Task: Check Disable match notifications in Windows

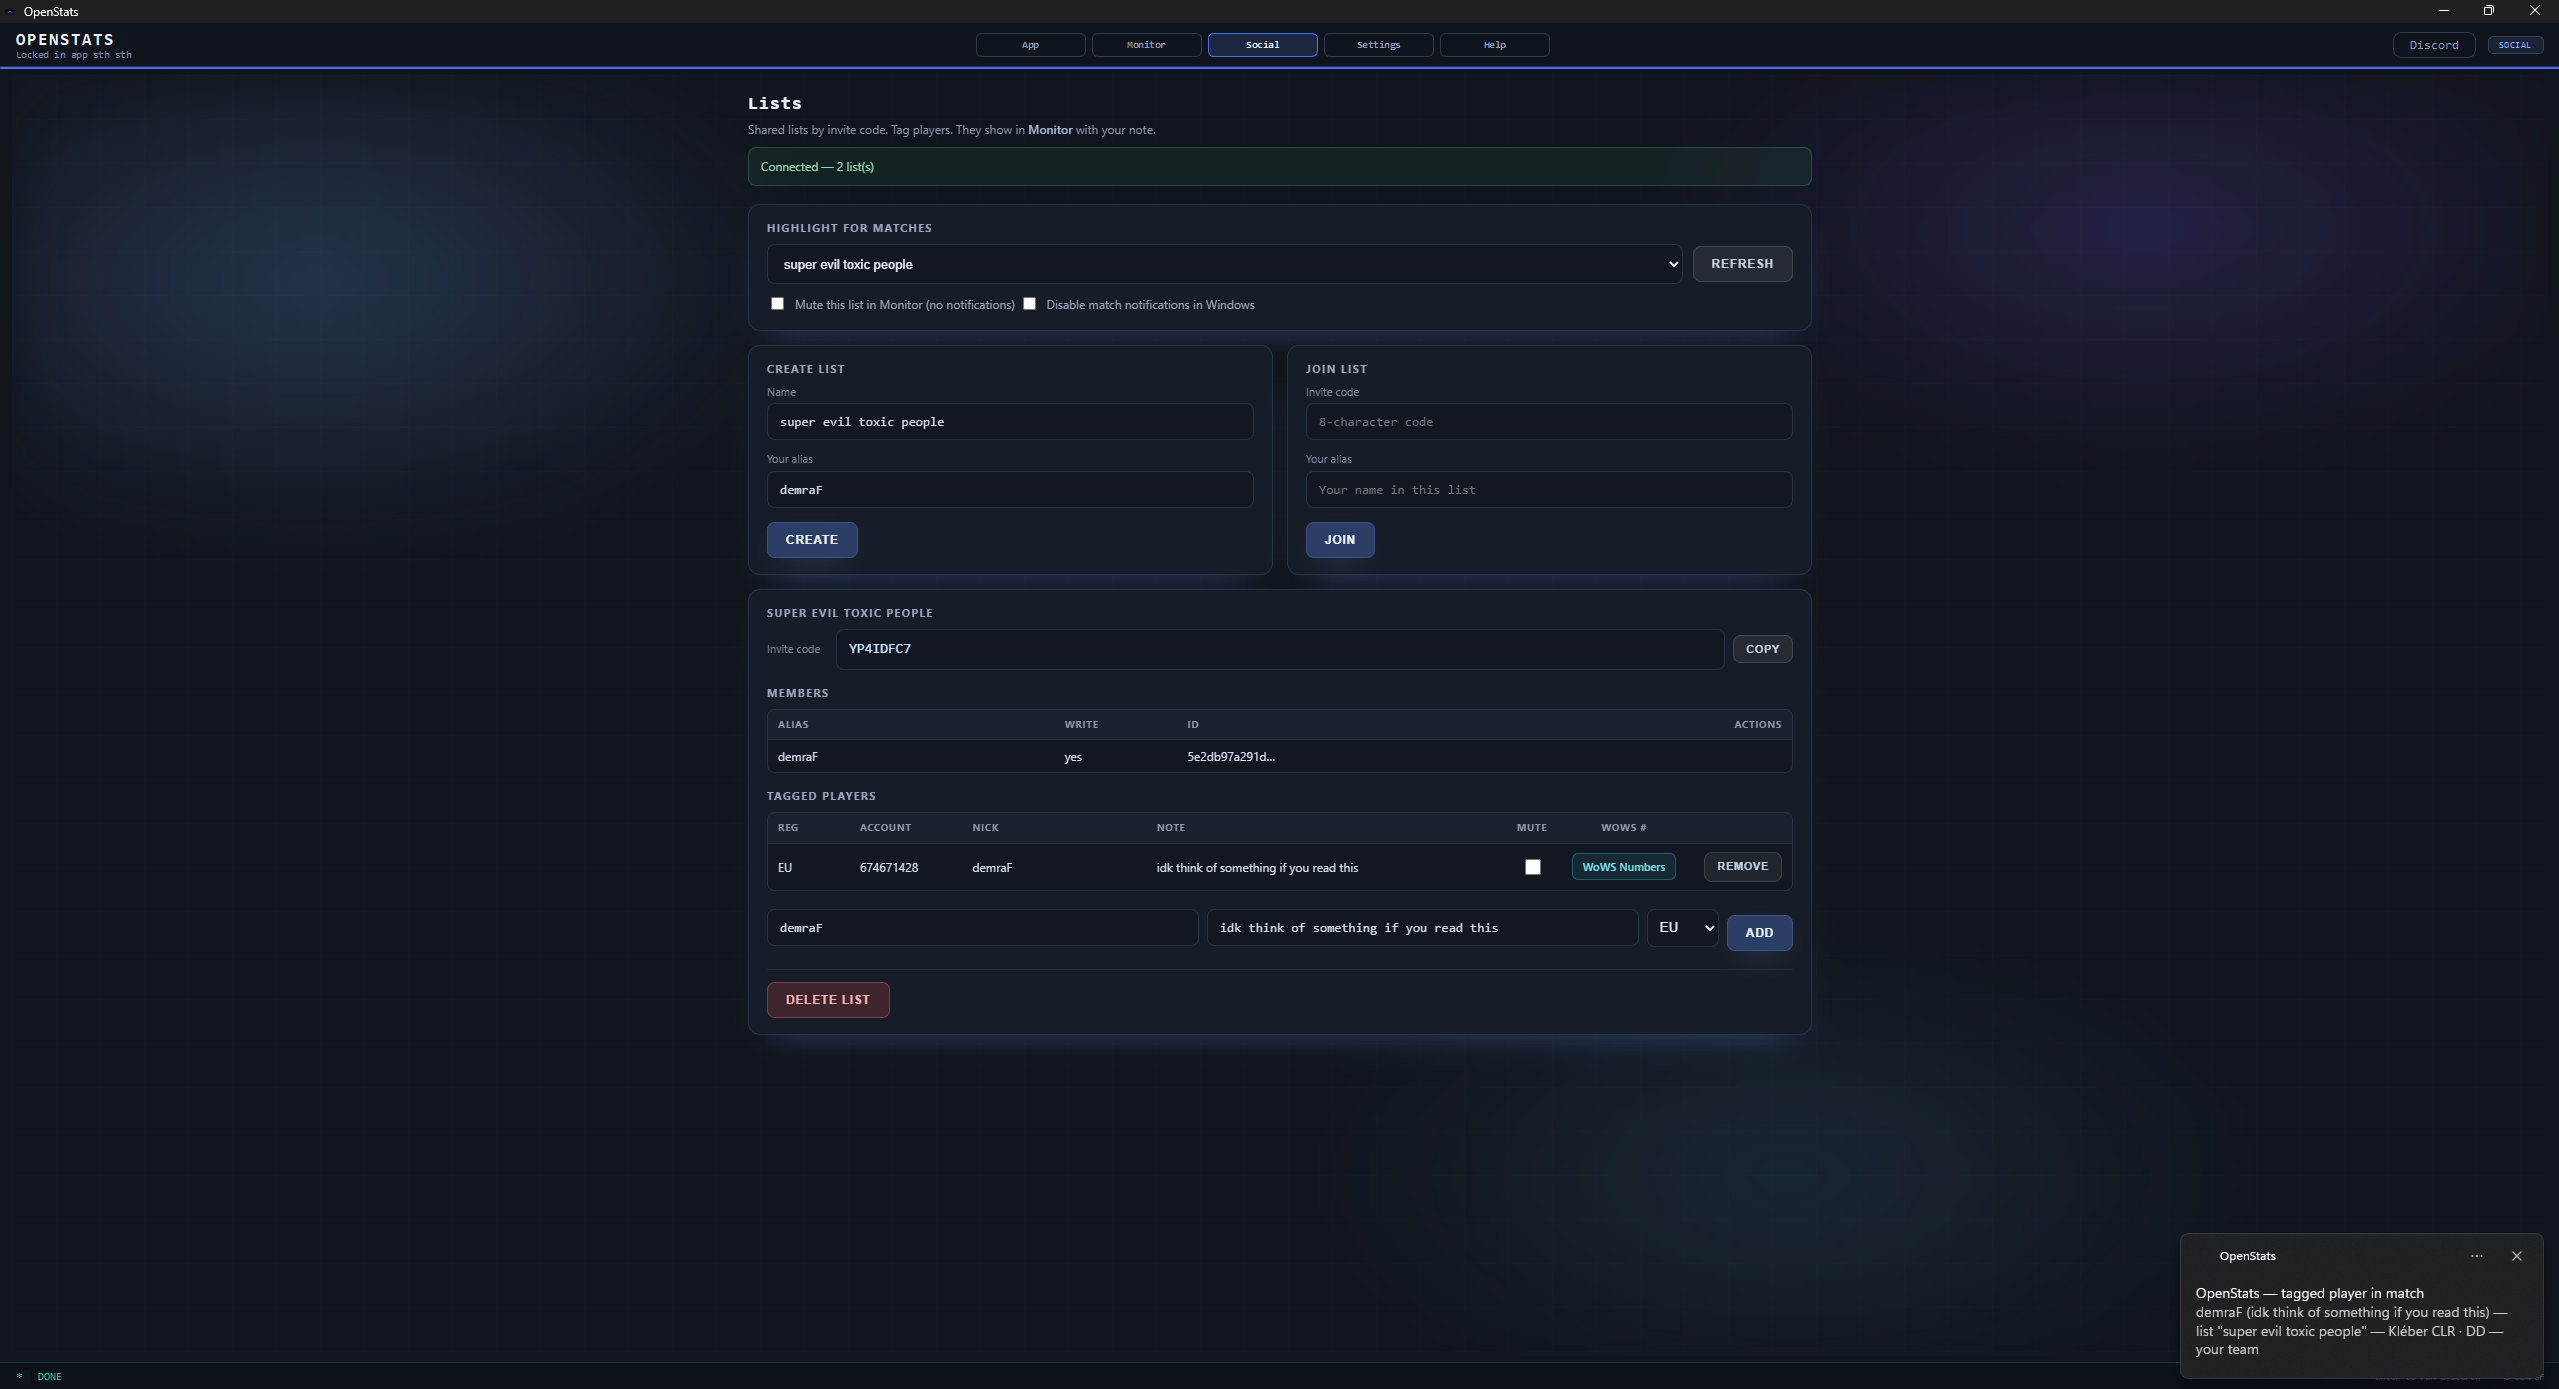Action: point(1029,304)
